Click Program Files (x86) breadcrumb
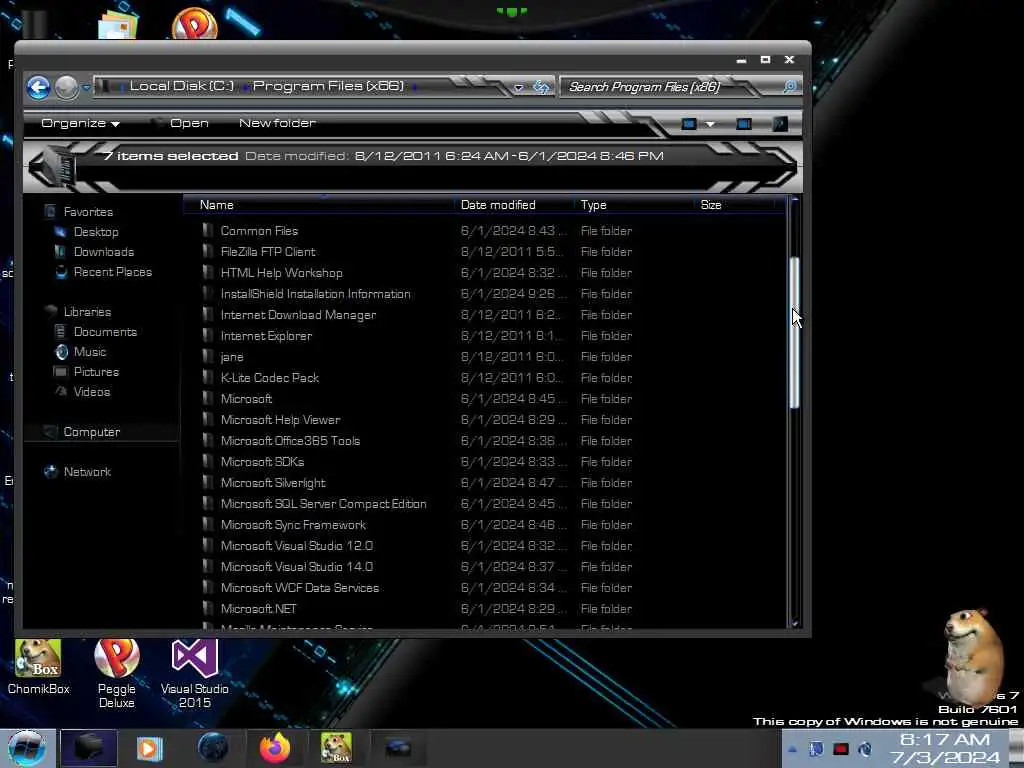 [x=328, y=86]
